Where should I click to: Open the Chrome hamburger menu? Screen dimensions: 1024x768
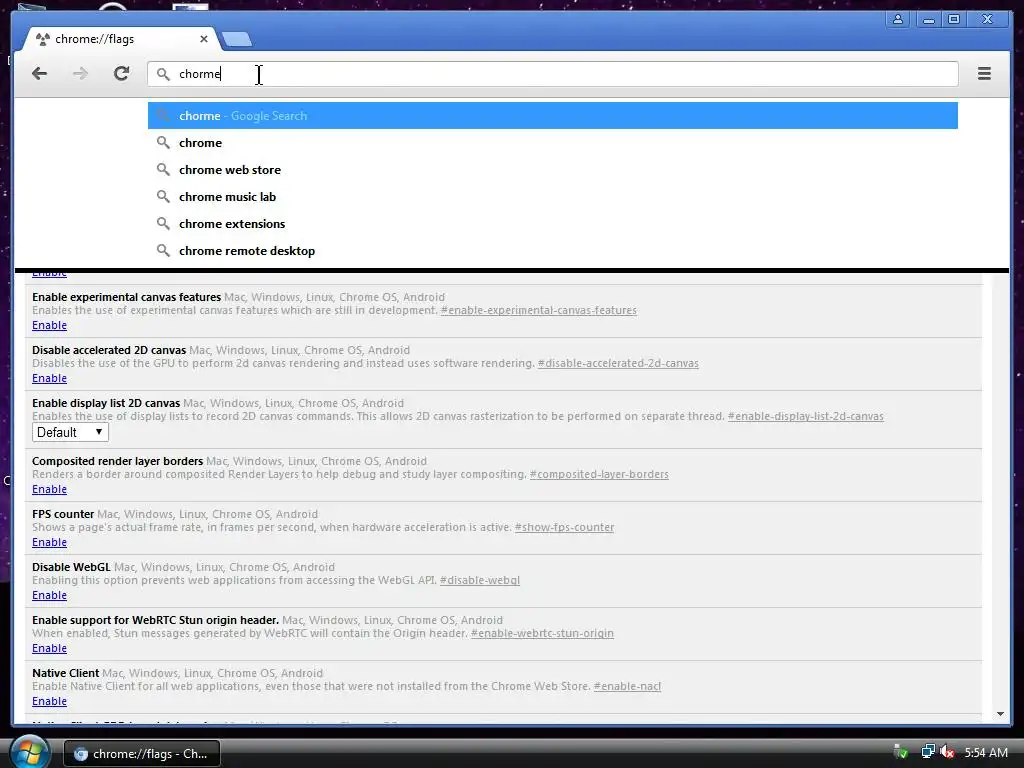984,74
